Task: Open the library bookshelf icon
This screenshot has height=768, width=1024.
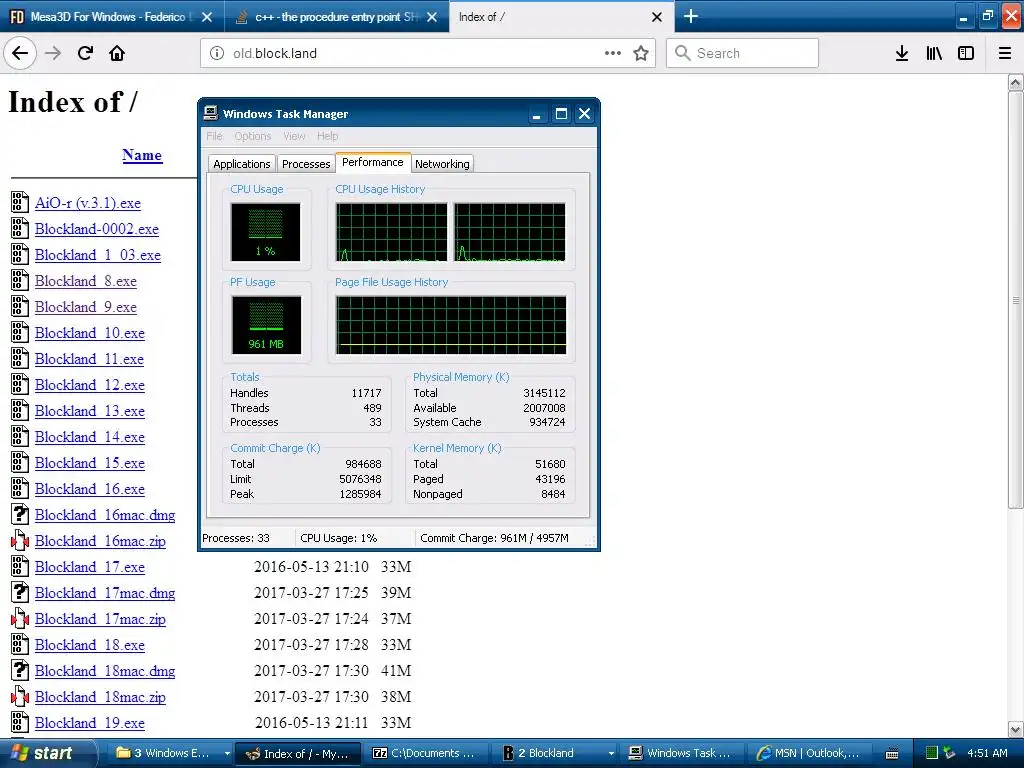Action: click(934, 53)
